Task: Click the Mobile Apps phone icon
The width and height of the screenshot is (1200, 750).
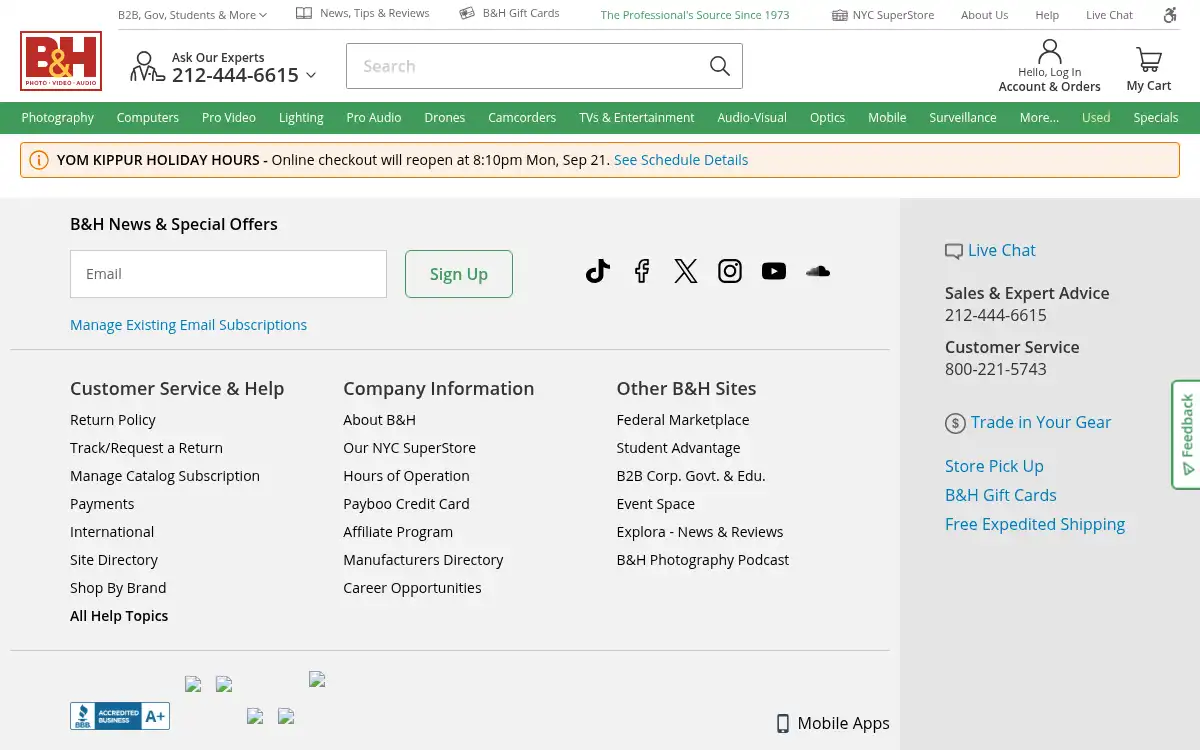Action: 783,724
